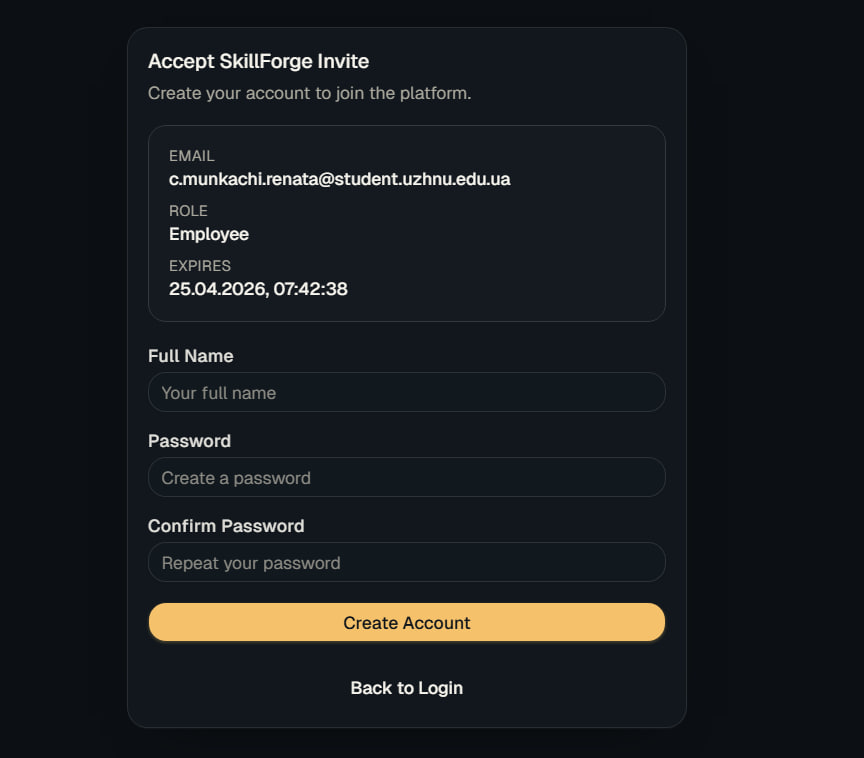Open the Back to Login link
Image resolution: width=864 pixels, height=758 pixels.
406,688
